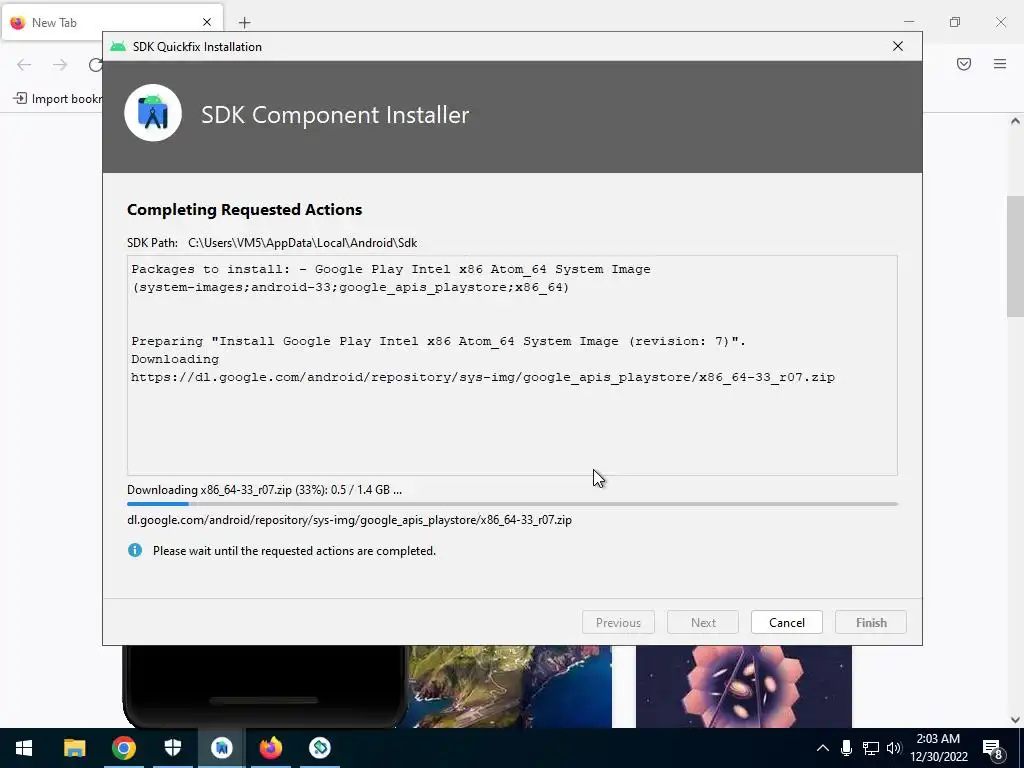Open the notification center with 8 notifications
The width and height of the screenshot is (1024, 768).
pyautogui.click(x=993, y=748)
